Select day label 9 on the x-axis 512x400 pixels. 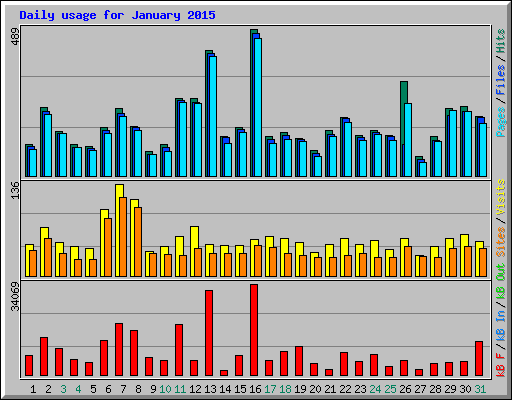pos(153,389)
